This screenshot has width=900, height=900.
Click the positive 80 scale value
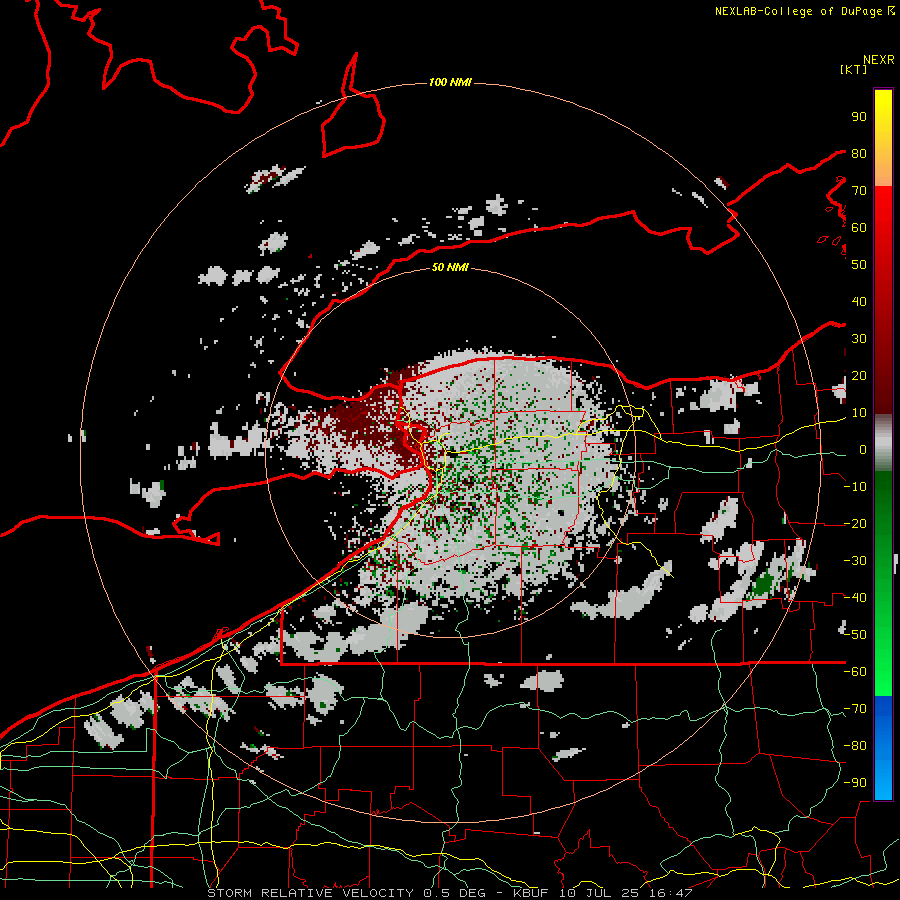coord(859,153)
